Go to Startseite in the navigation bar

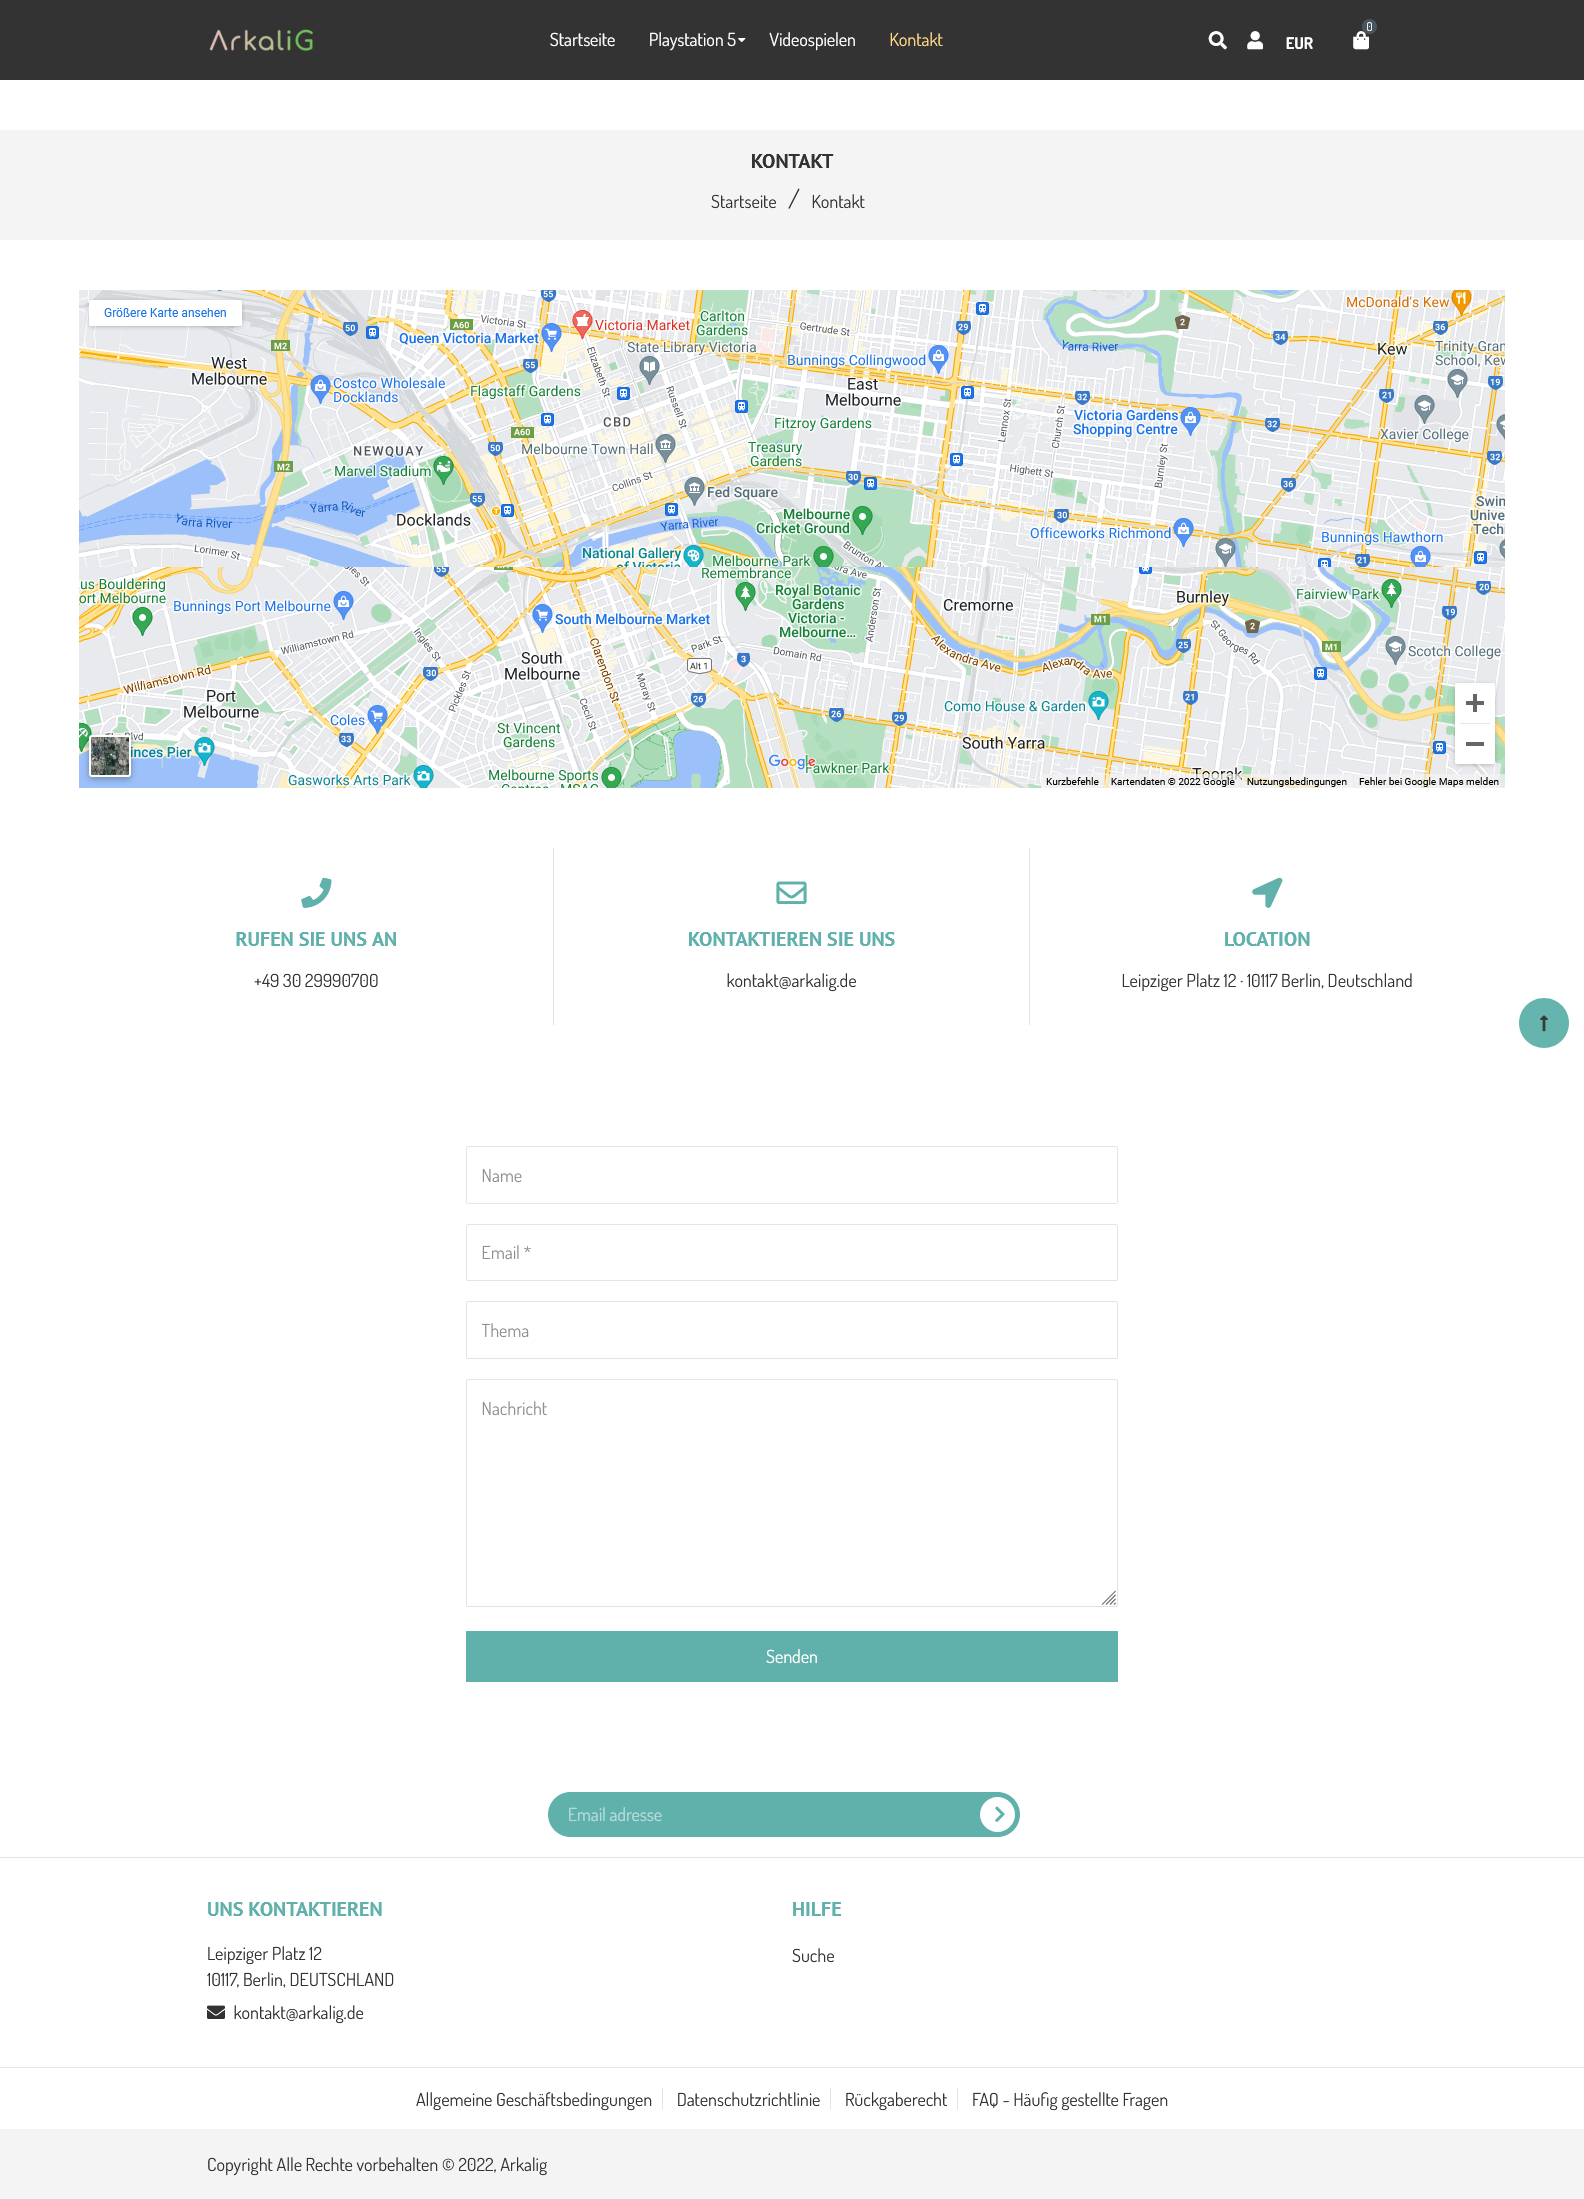[x=582, y=40]
